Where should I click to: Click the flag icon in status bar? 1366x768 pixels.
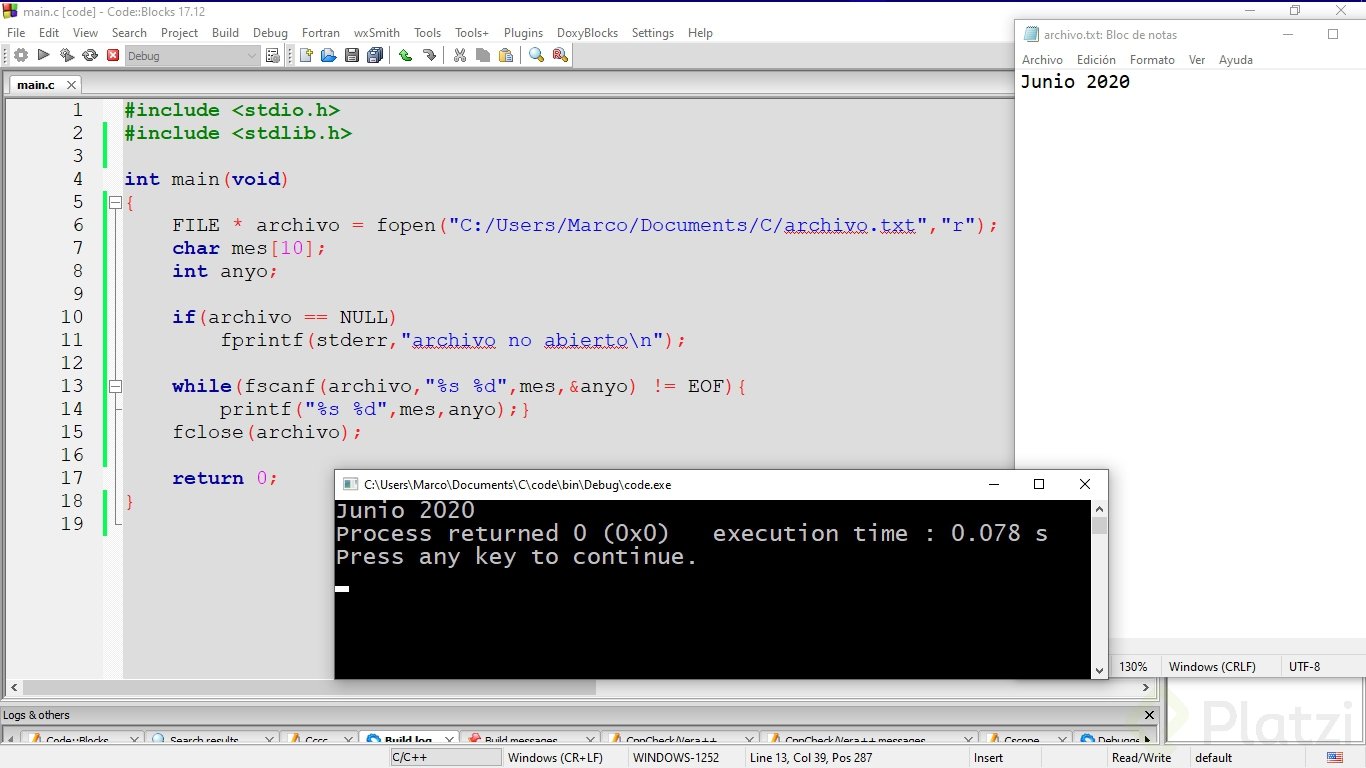[1334, 758]
